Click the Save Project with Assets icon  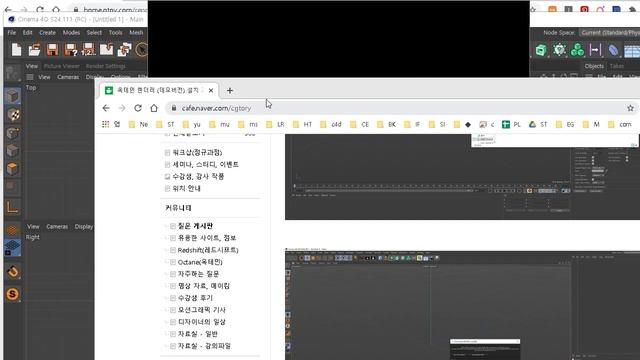(x=106, y=50)
